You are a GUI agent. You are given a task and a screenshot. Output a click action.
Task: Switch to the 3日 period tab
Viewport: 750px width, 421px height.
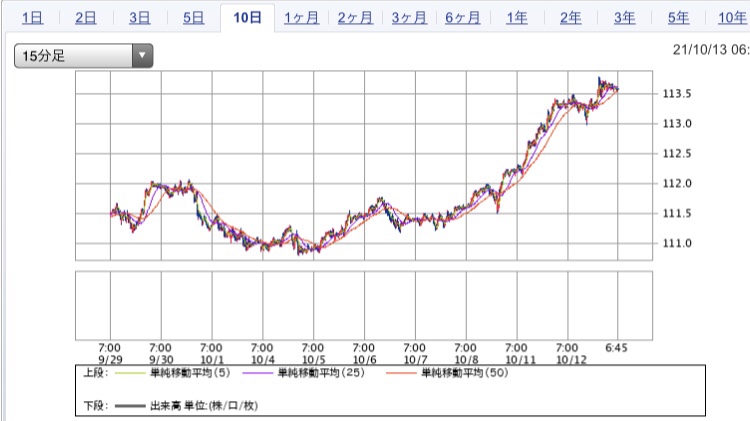coord(140,18)
